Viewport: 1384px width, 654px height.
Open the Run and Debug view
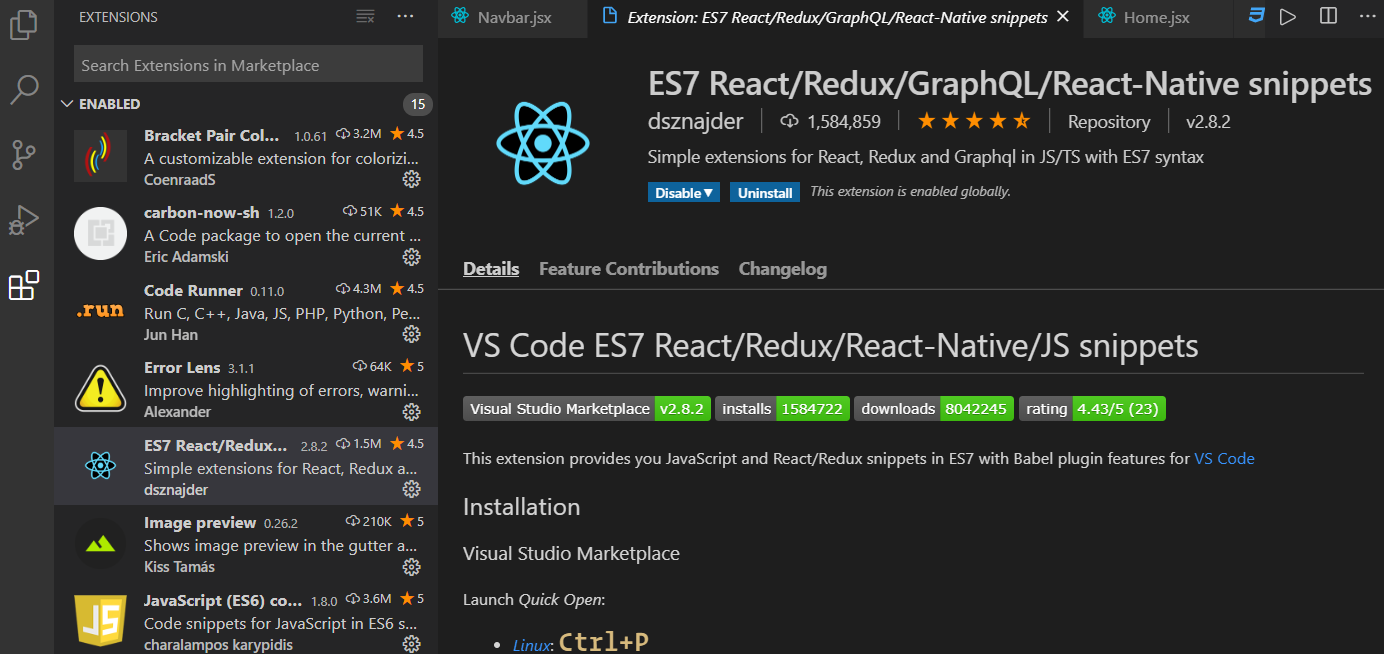click(24, 220)
